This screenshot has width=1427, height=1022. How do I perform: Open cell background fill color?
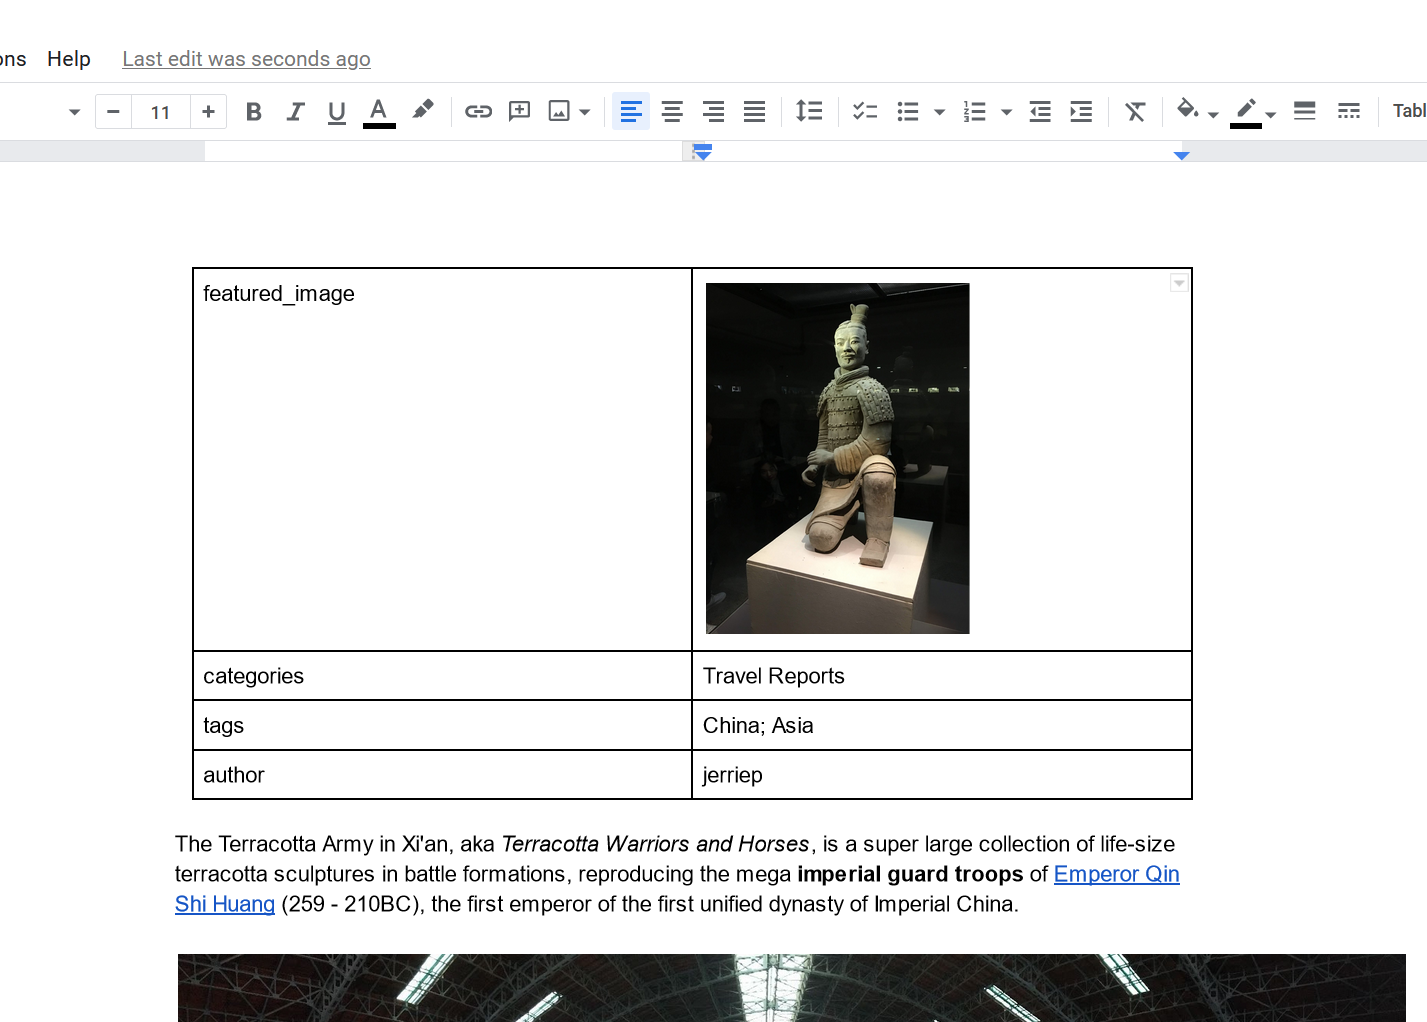tap(1187, 109)
